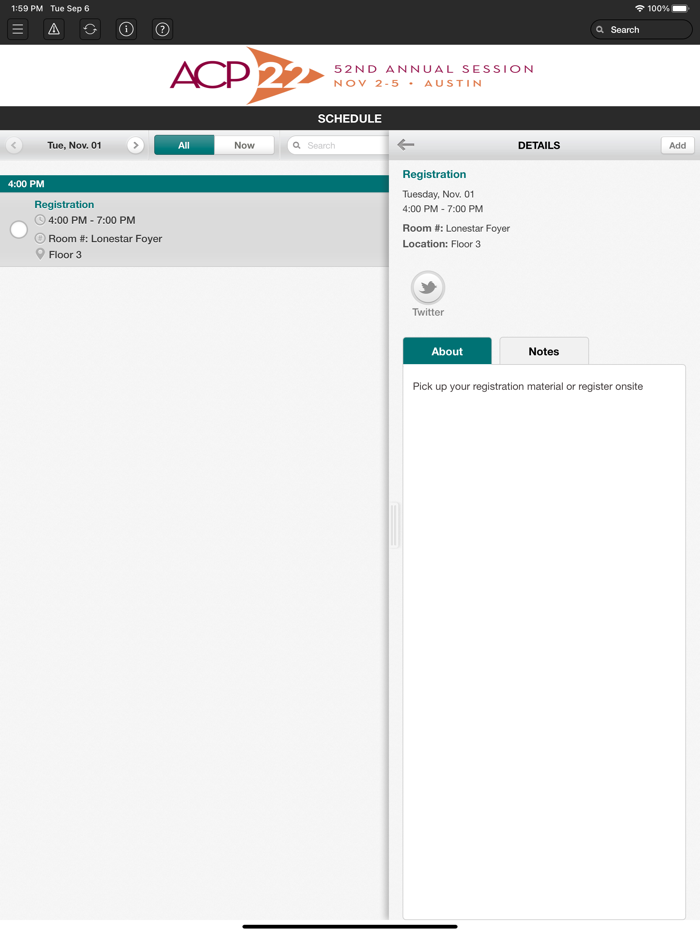Viewport: 700px width, 934px height.
Task: Click the schedule Search box
Action: coord(338,145)
